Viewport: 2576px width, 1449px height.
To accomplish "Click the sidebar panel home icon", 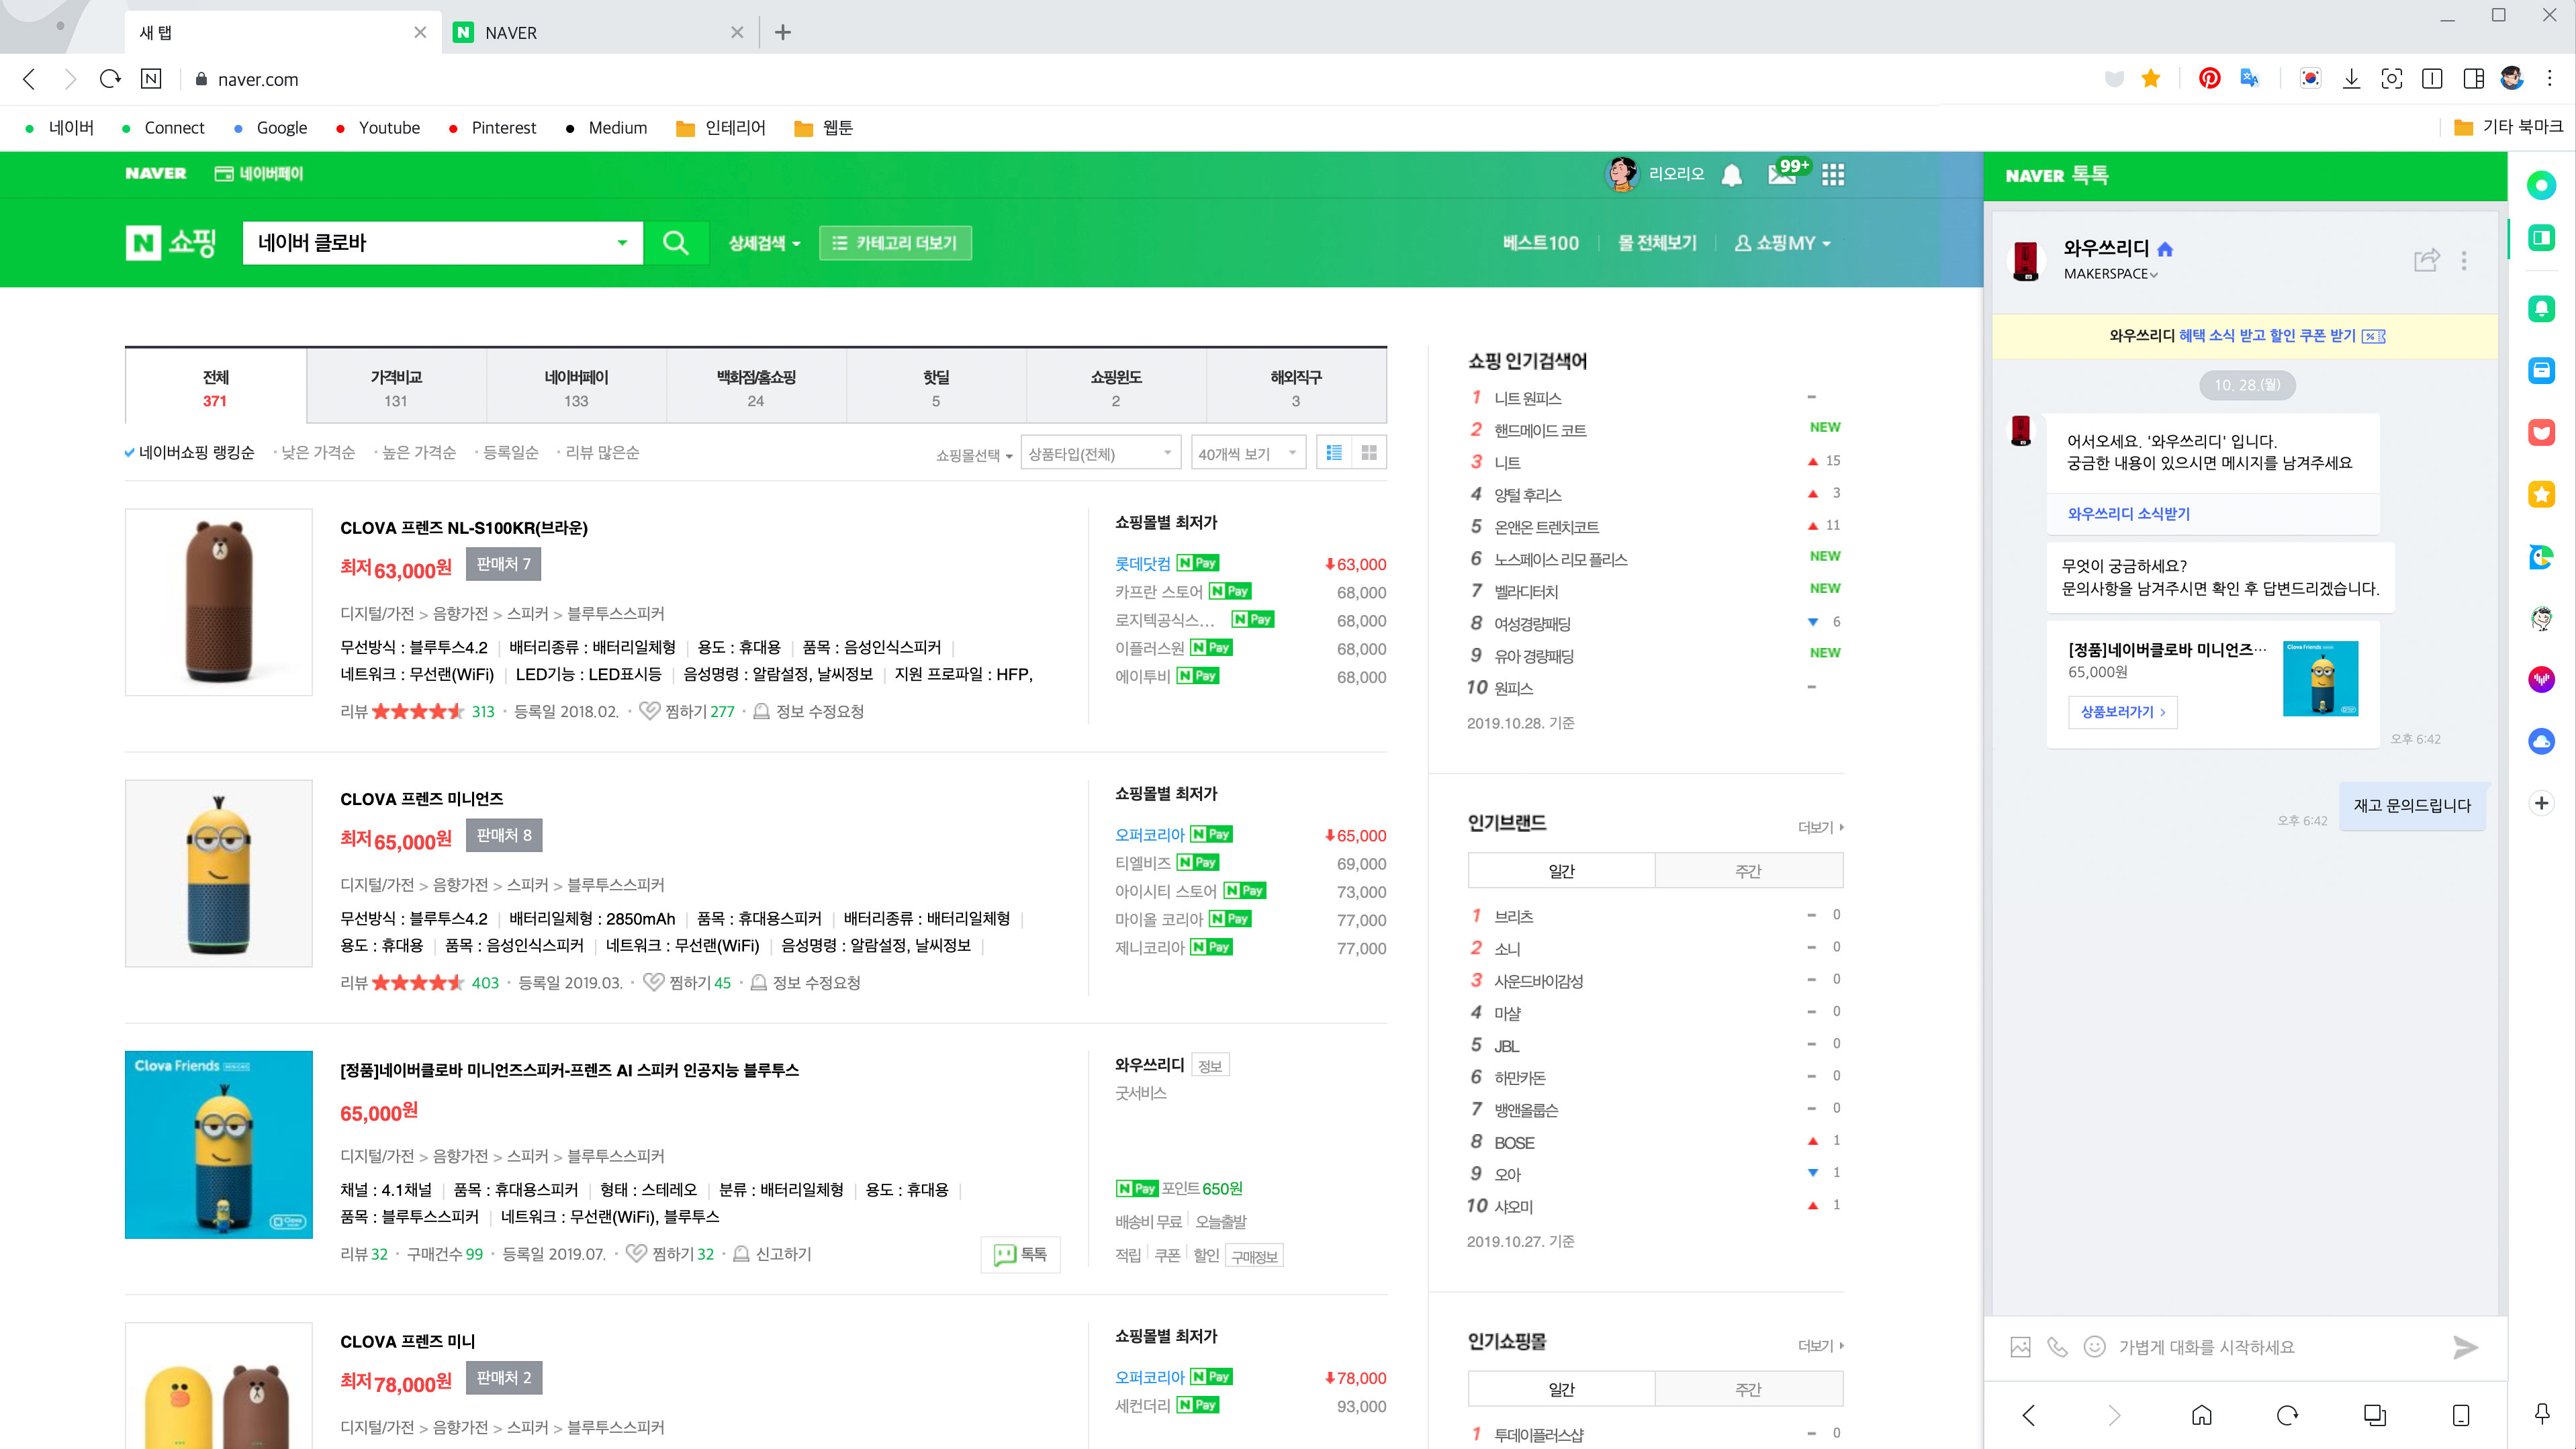I will tap(2201, 1415).
